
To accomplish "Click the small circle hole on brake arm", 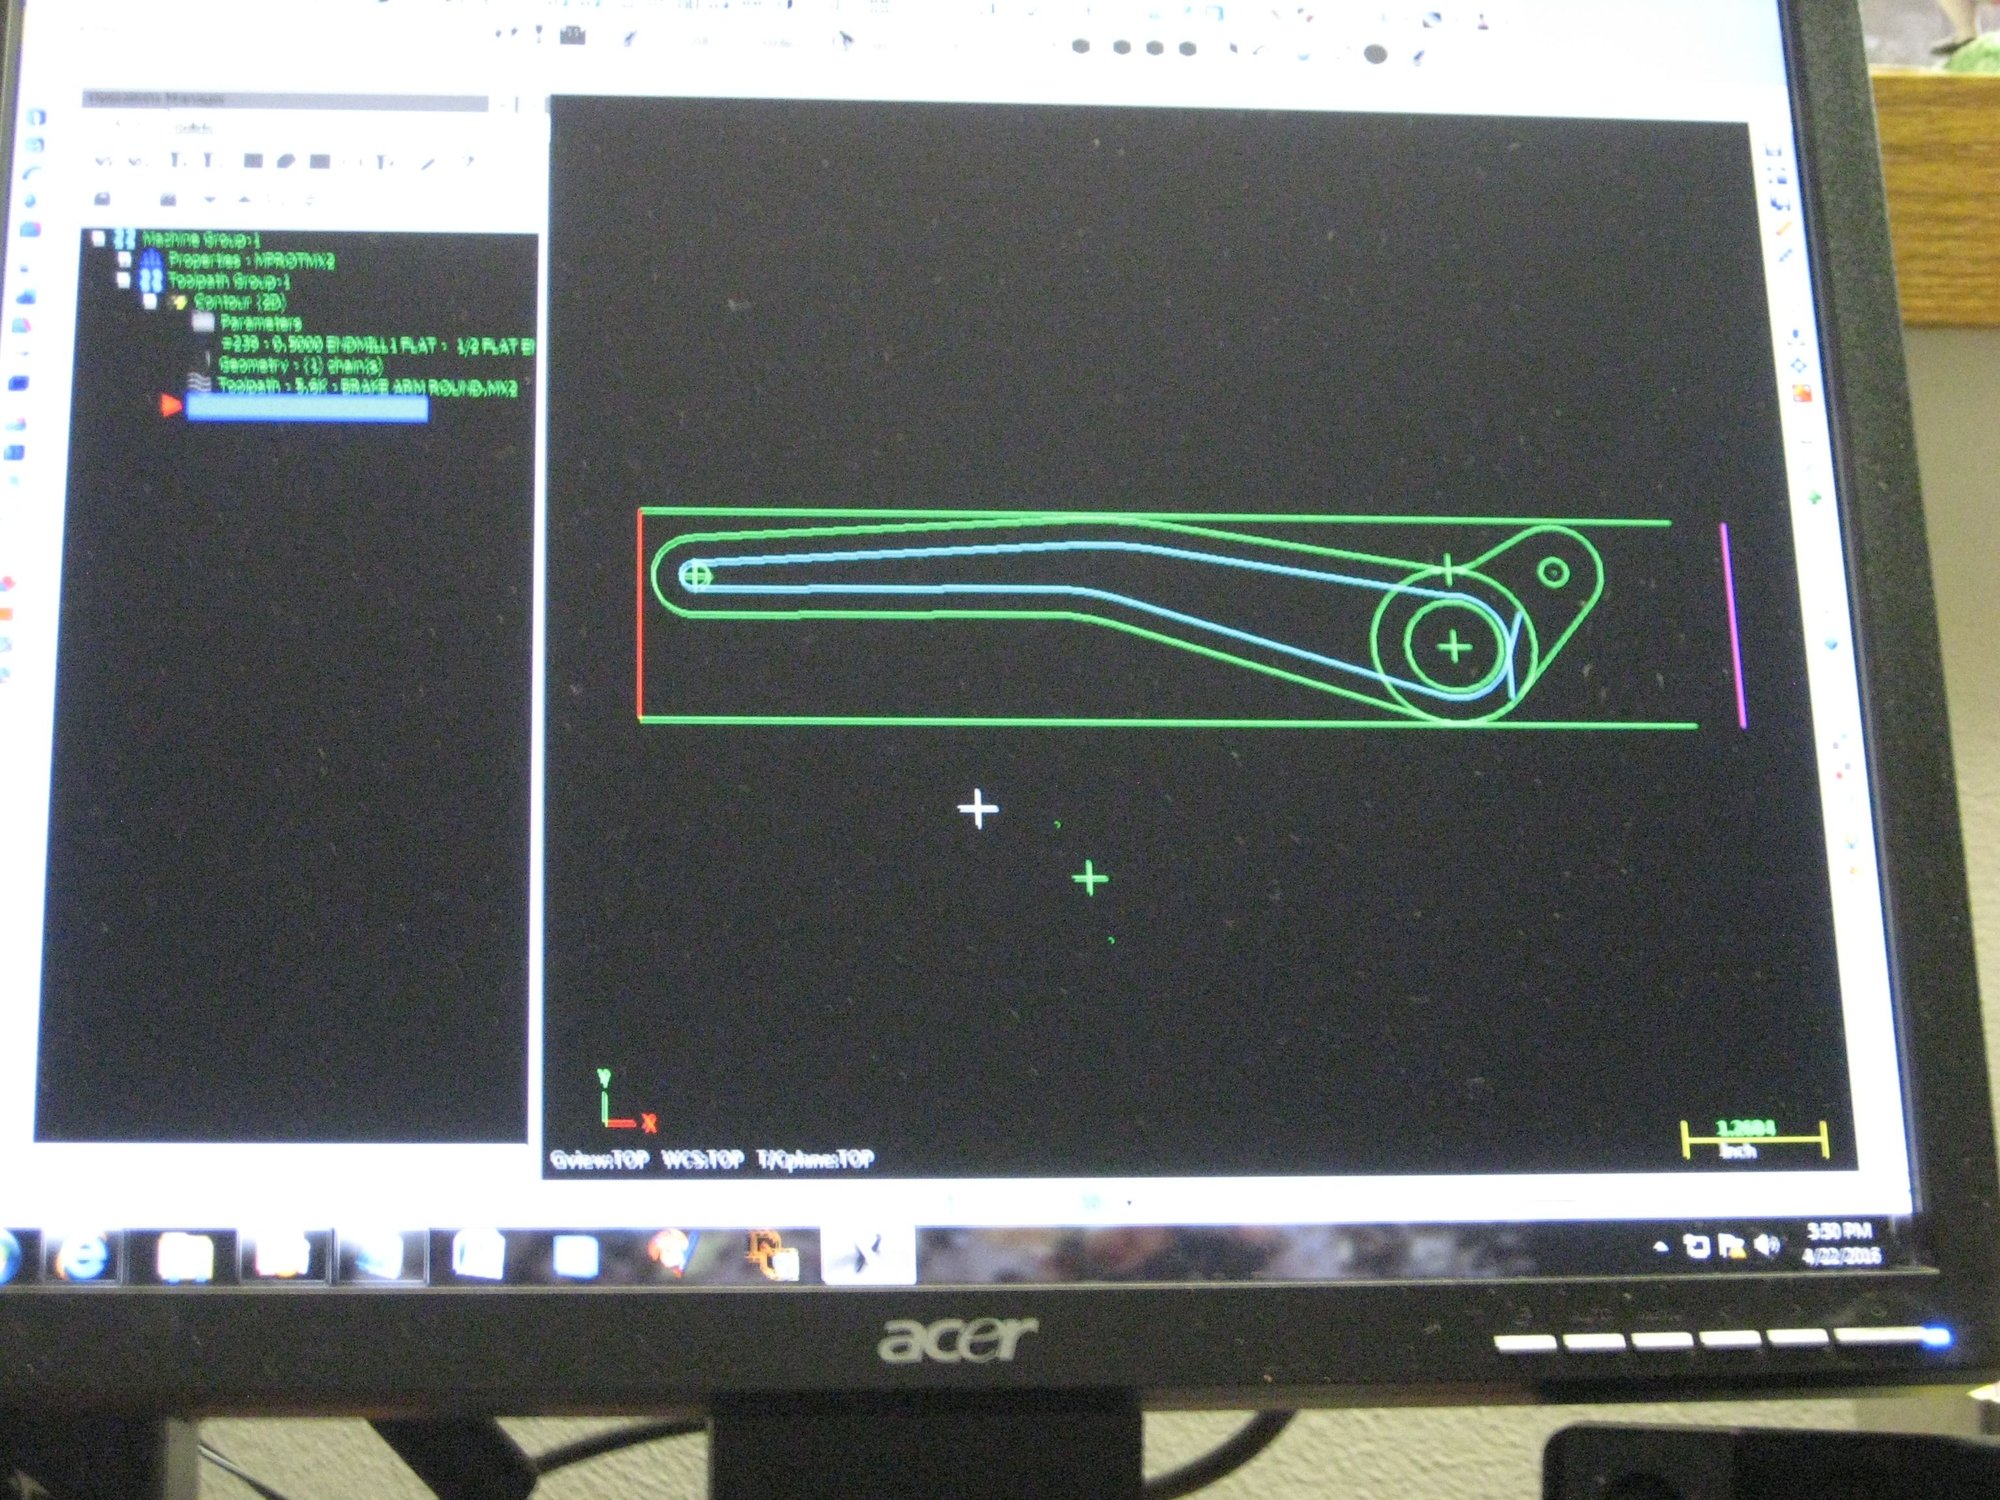I will [x=1553, y=572].
